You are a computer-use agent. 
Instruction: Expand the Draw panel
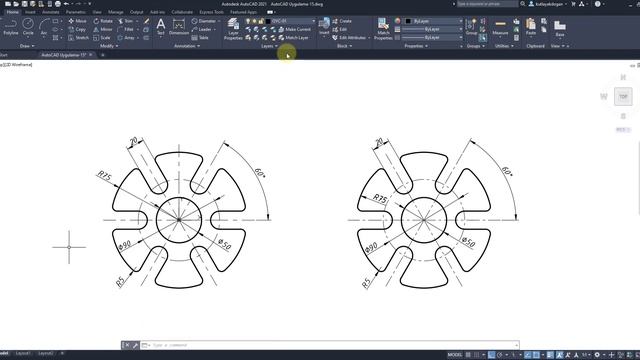tap(27, 46)
